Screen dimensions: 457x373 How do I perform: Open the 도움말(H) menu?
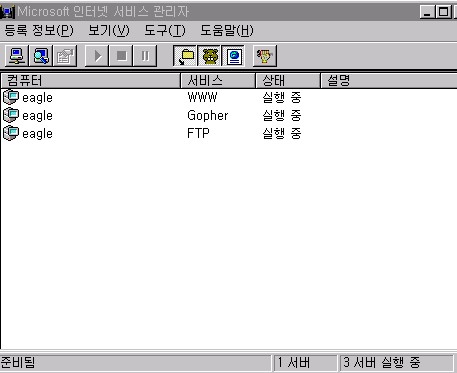227,31
